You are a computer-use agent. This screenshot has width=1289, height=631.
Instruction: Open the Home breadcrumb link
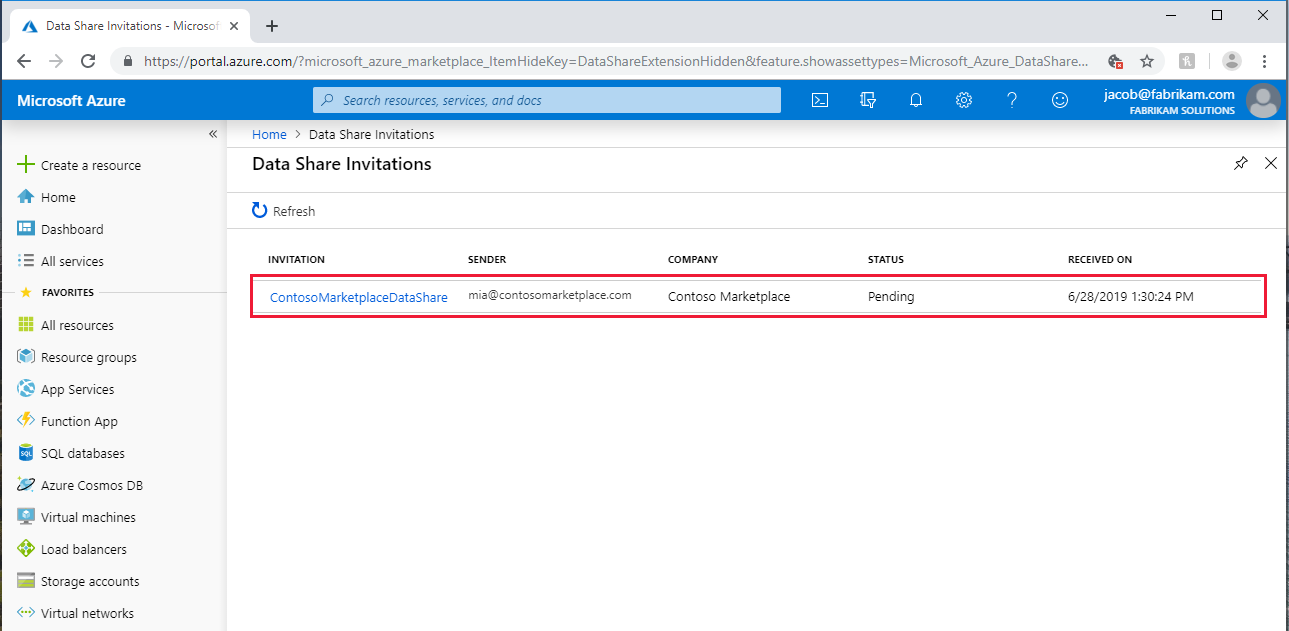point(269,133)
